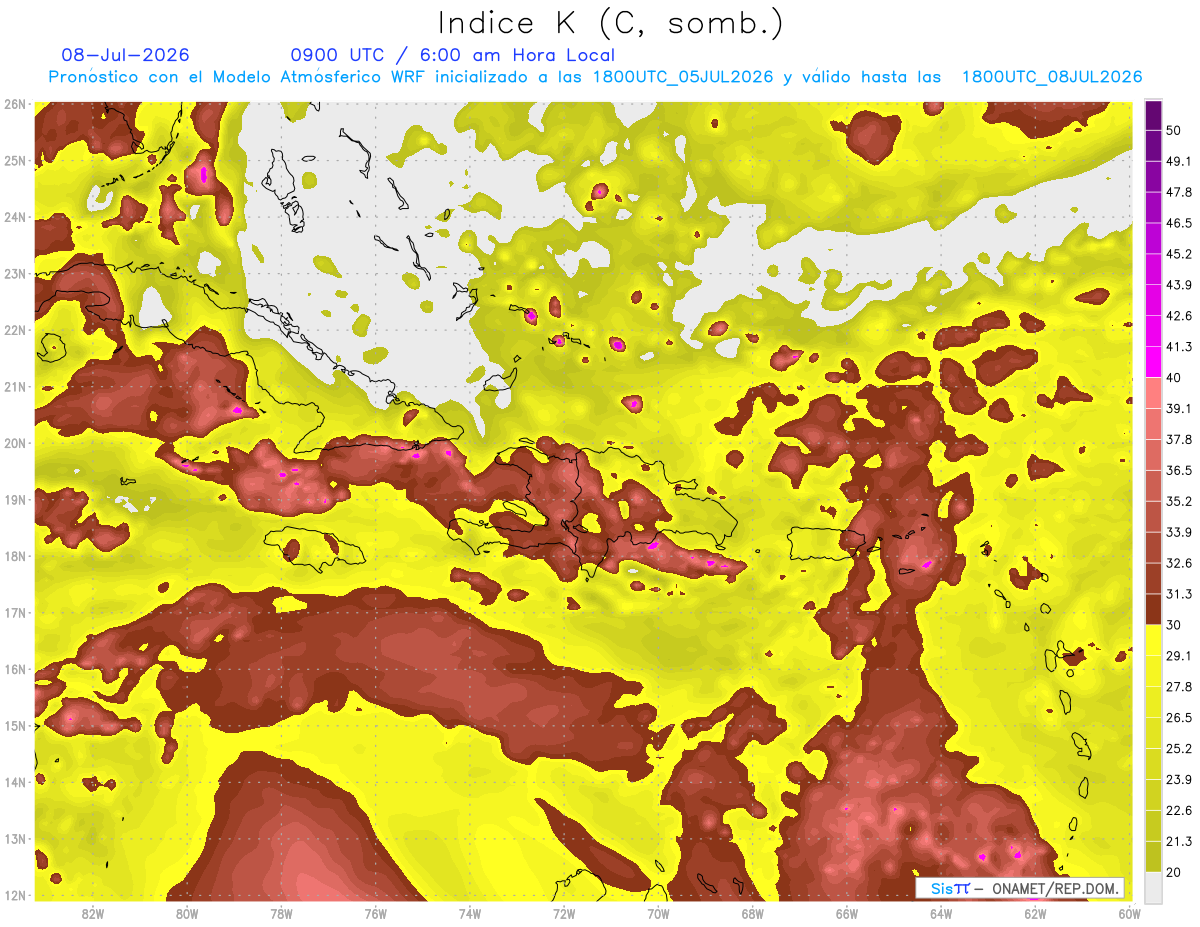Click the 22N latitude label

[x=15, y=330]
